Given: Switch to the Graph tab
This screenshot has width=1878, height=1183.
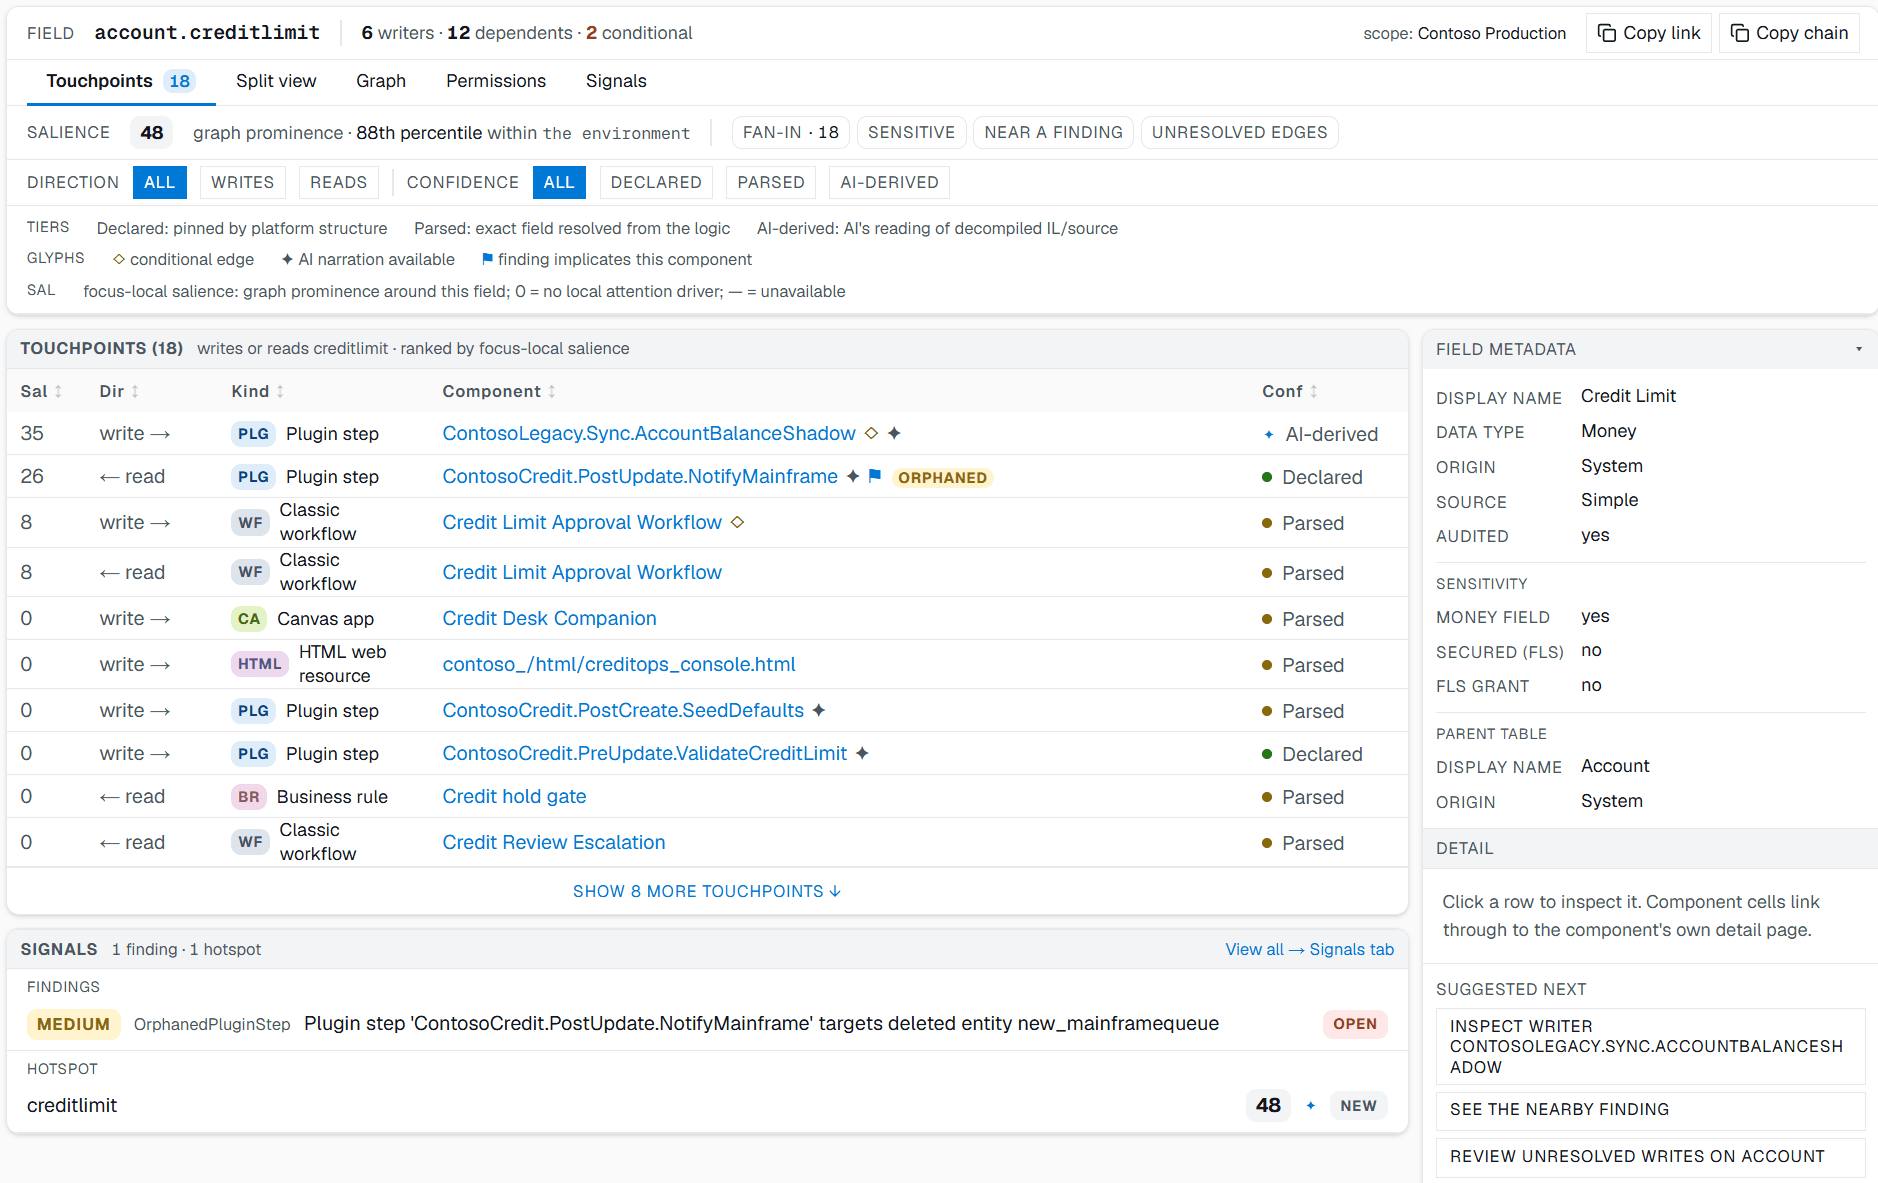Looking at the screenshot, I should pyautogui.click(x=381, y=81).
